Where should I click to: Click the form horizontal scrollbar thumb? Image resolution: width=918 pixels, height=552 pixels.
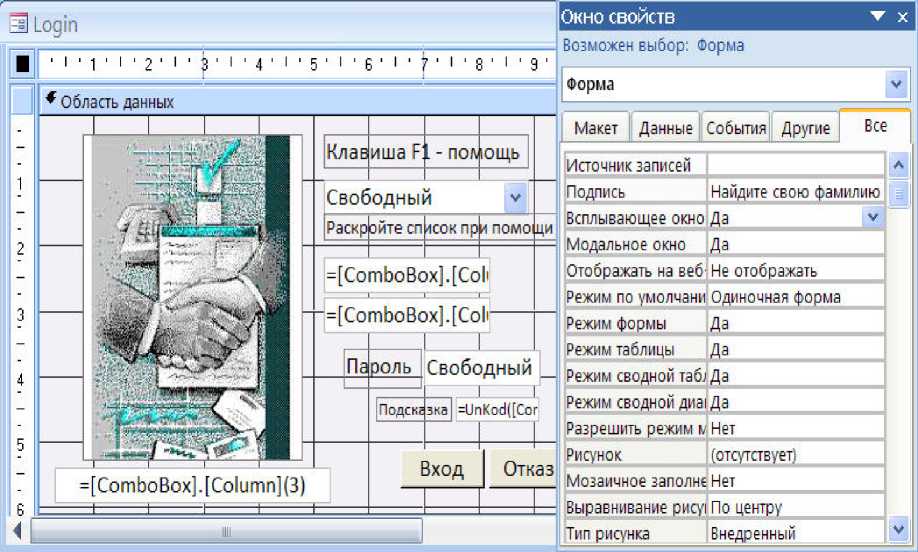point(226,531)
